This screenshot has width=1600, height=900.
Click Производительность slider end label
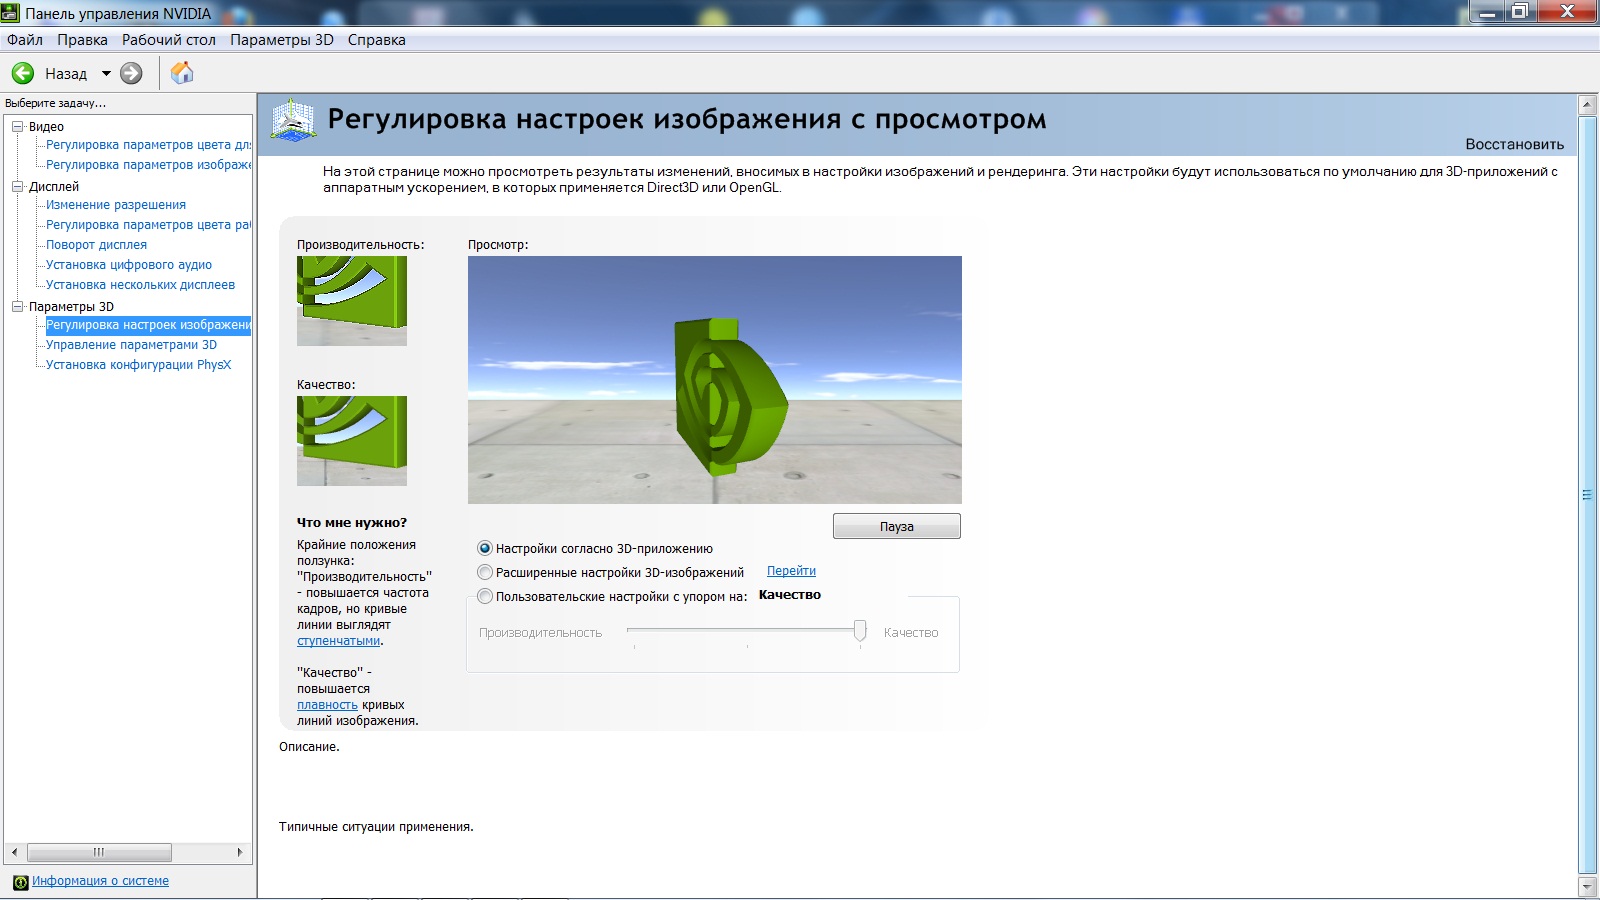[x=540, y=633]
